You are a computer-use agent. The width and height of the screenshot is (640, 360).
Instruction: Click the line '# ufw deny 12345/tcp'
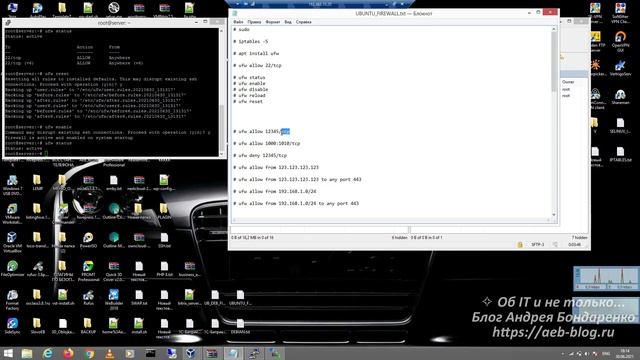point(260,156)
